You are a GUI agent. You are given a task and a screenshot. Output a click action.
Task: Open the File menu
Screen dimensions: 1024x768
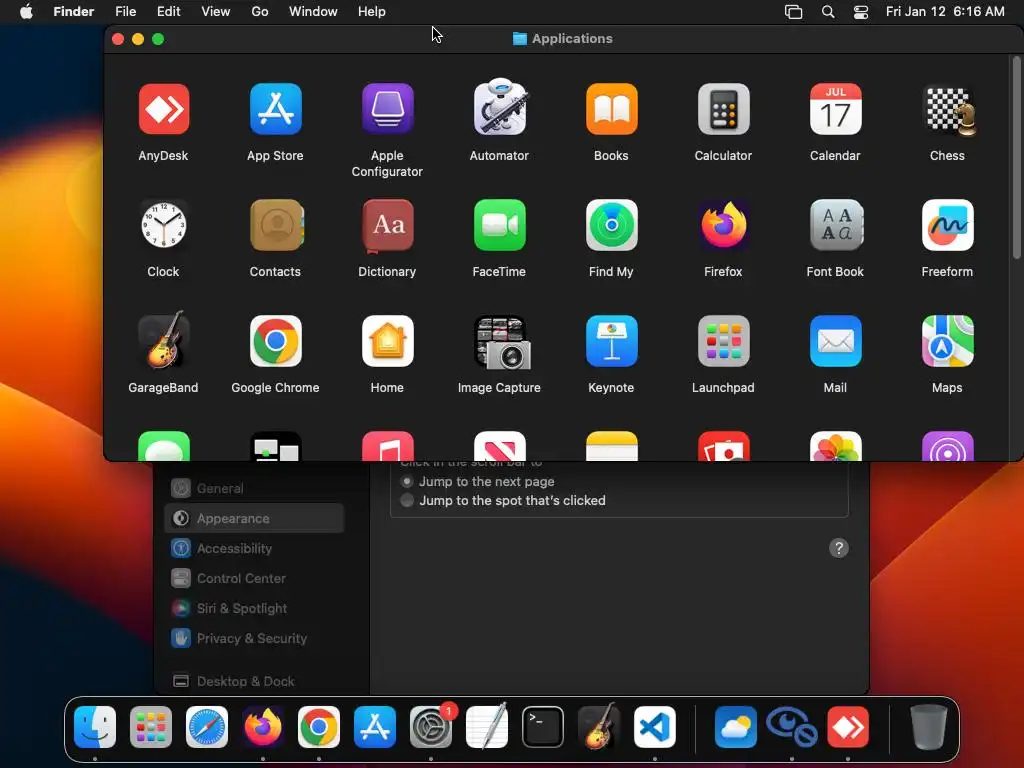(125, 12)
